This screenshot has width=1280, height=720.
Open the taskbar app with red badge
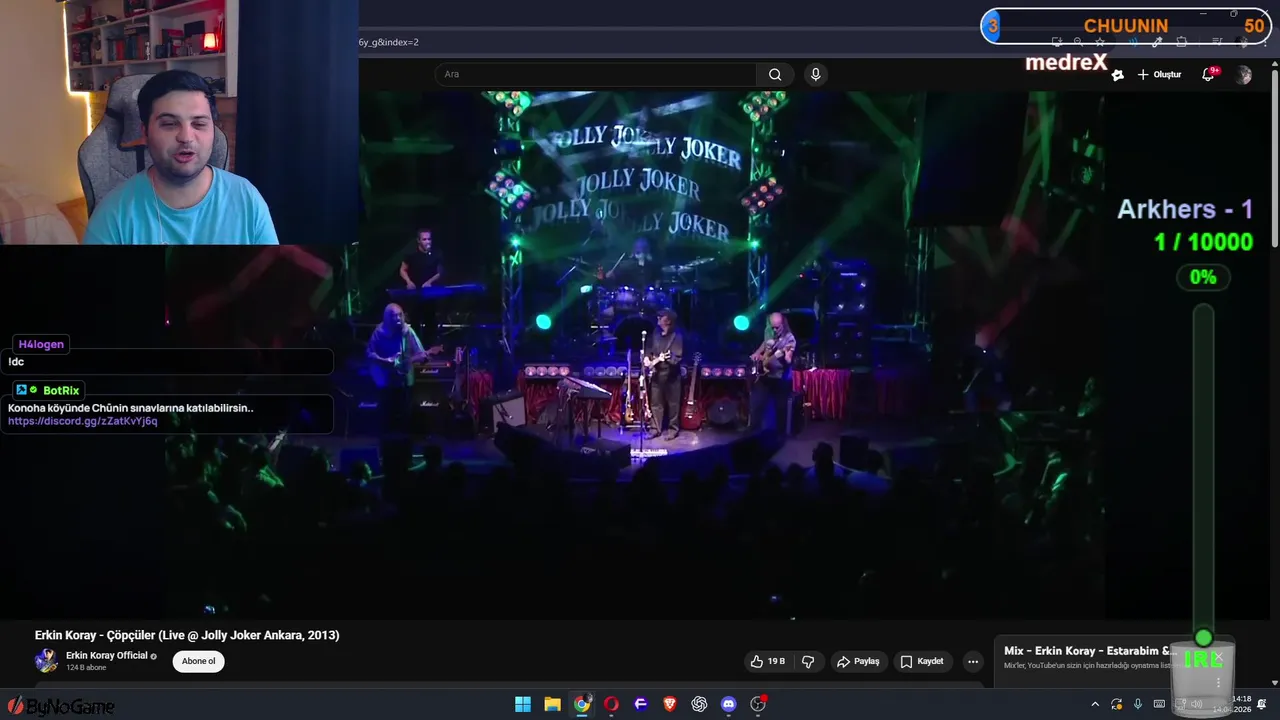tap(758, 704)
